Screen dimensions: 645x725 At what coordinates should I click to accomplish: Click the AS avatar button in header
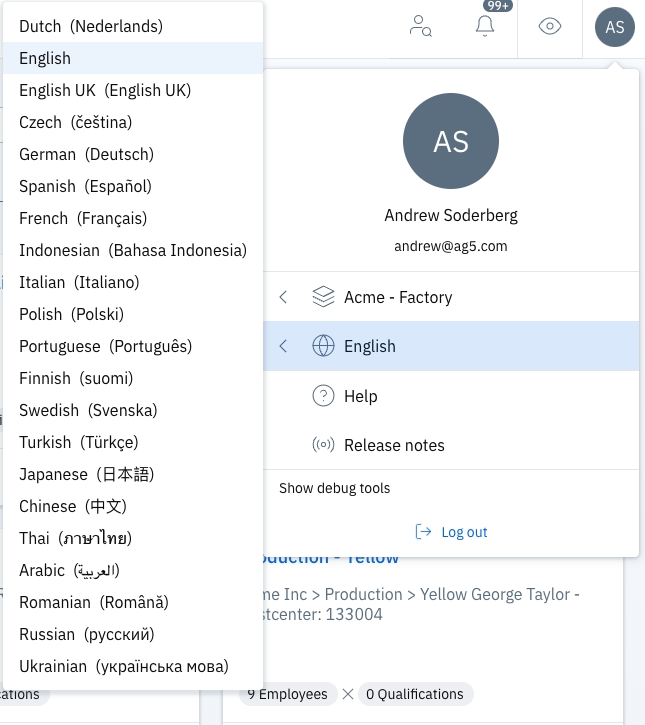tap(614, 27)
